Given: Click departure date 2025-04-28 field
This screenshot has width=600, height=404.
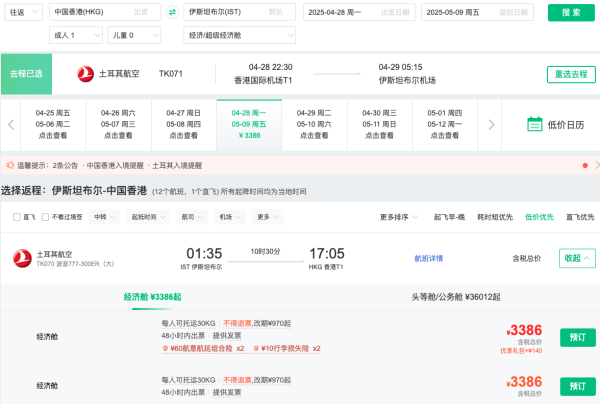Looking at the screenshot, I should click(359, 12).
